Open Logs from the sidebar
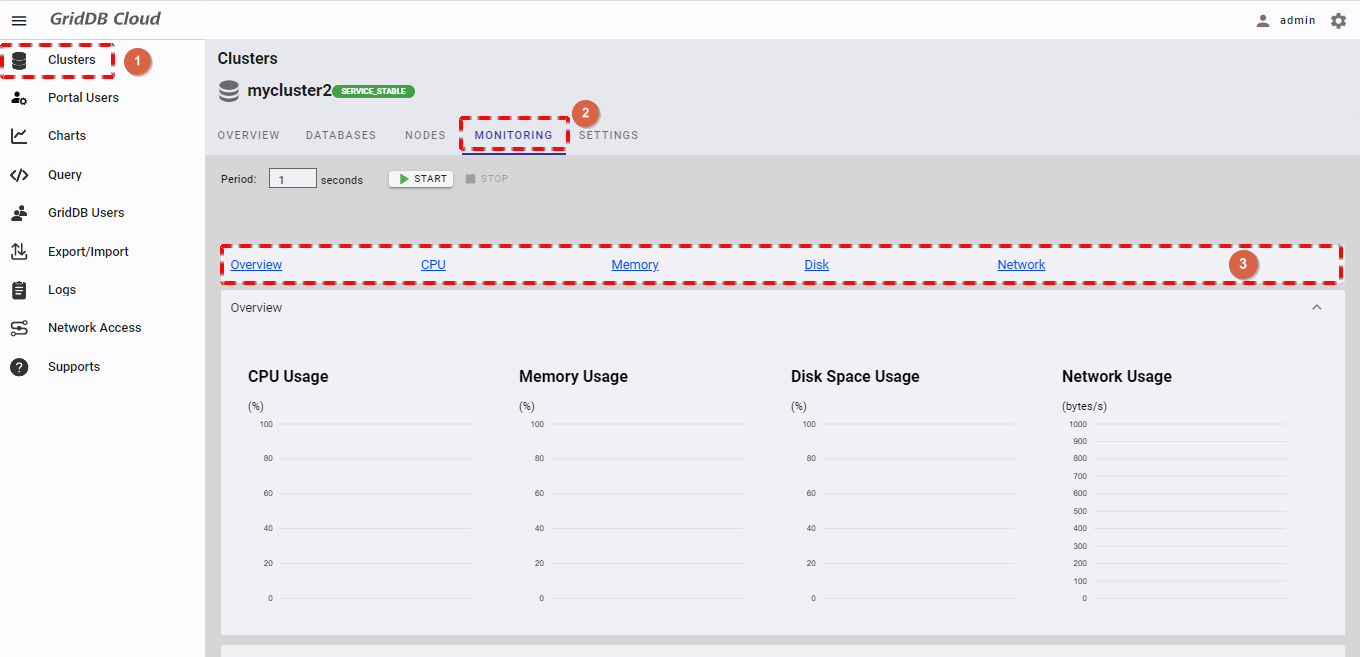Screen dimensions: 1360x657 62,290
